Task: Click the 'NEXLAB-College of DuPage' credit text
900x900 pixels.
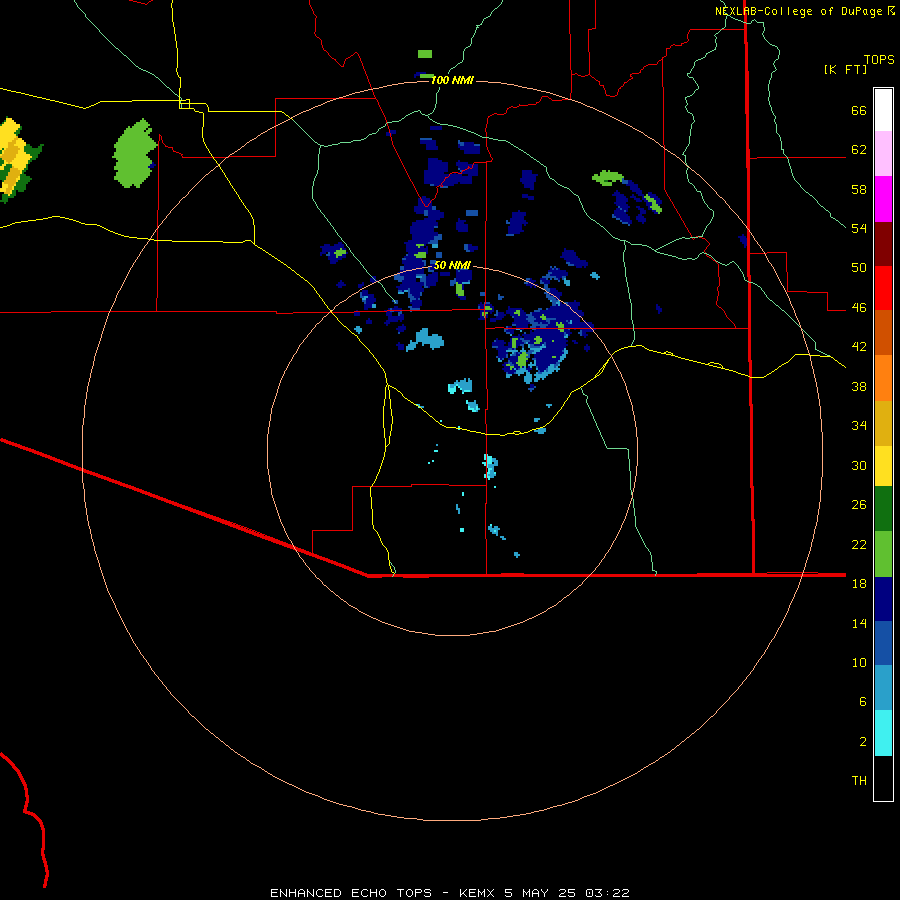Action: 799,11
